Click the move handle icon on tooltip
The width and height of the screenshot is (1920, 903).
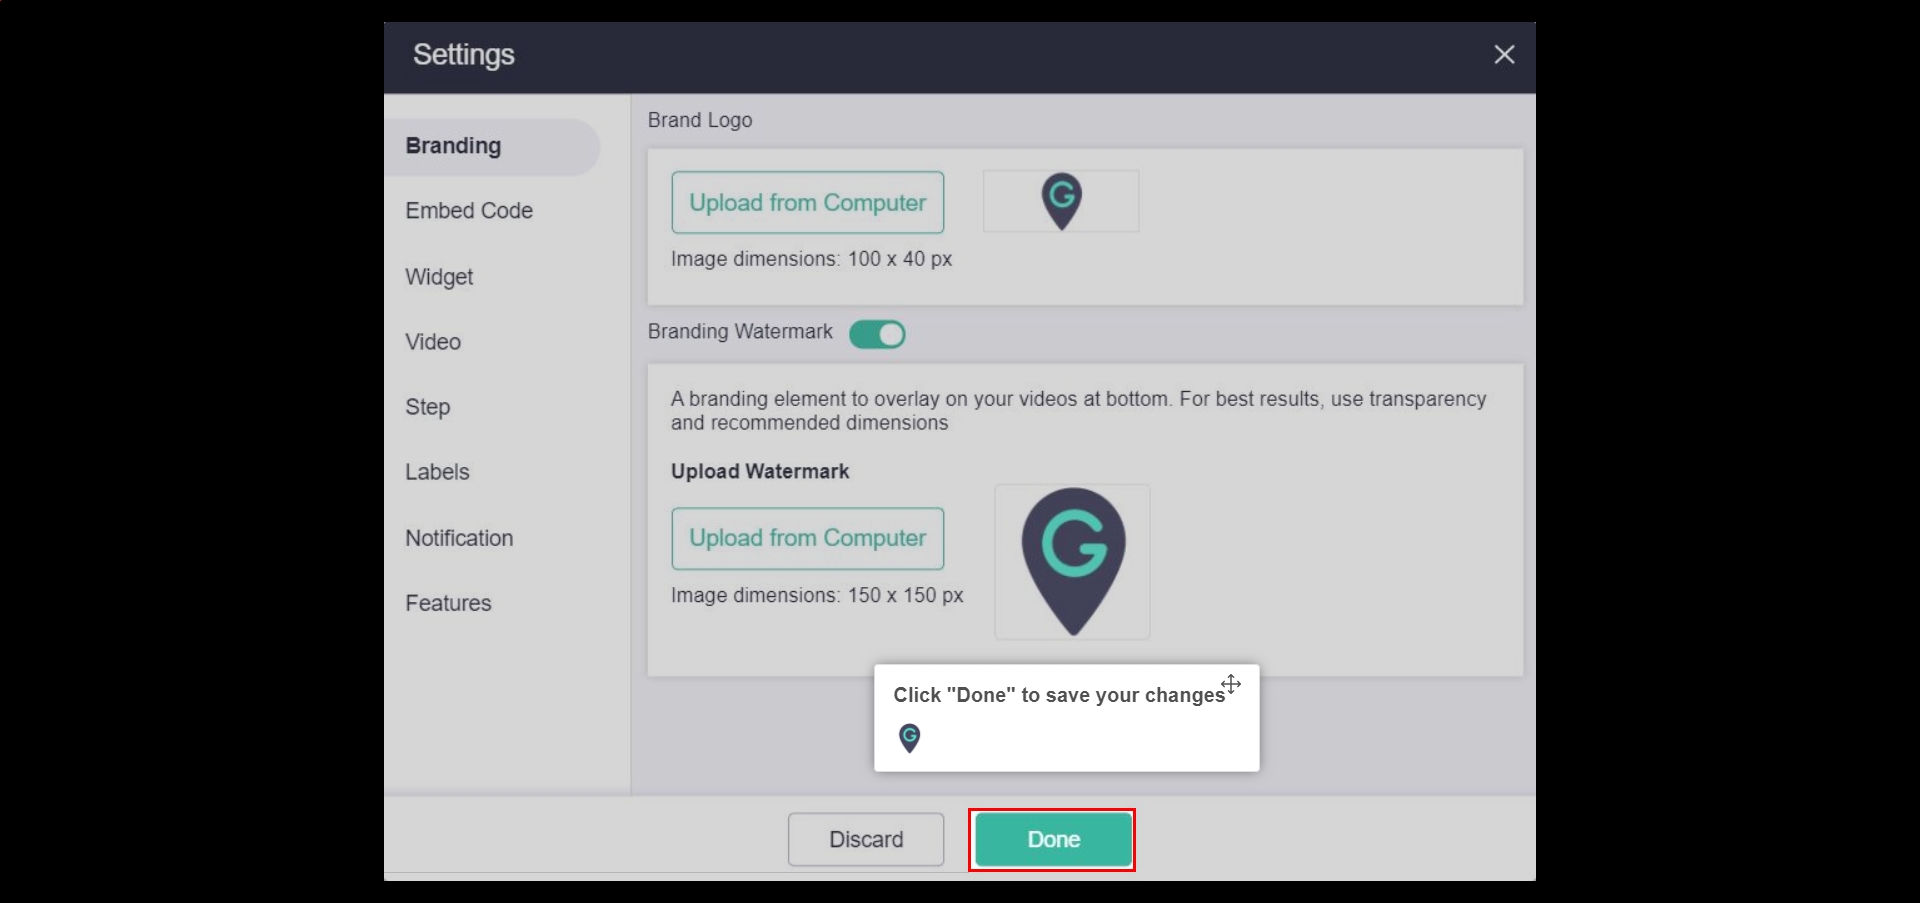tap(1231, 684)
